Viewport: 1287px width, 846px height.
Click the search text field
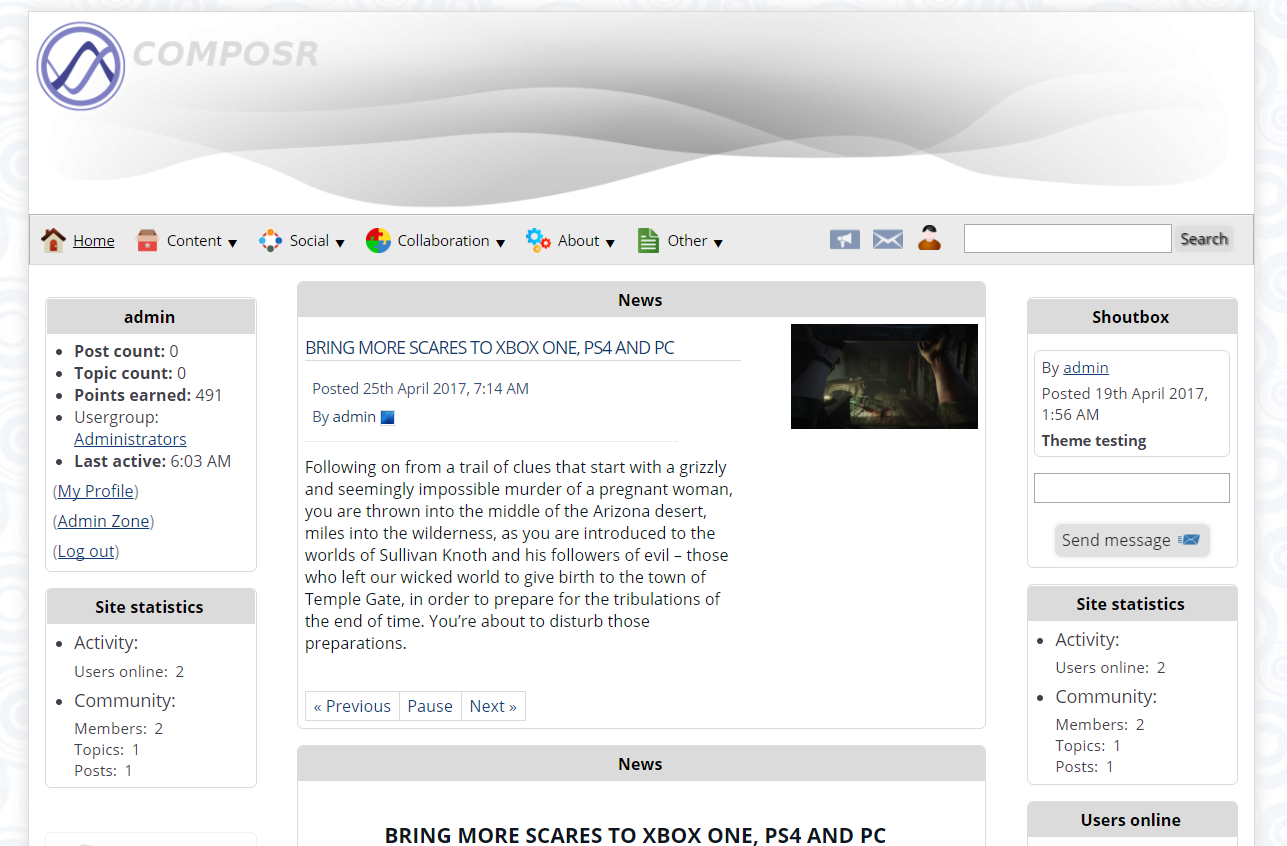pyautogui.click(x=1067, y=239)
